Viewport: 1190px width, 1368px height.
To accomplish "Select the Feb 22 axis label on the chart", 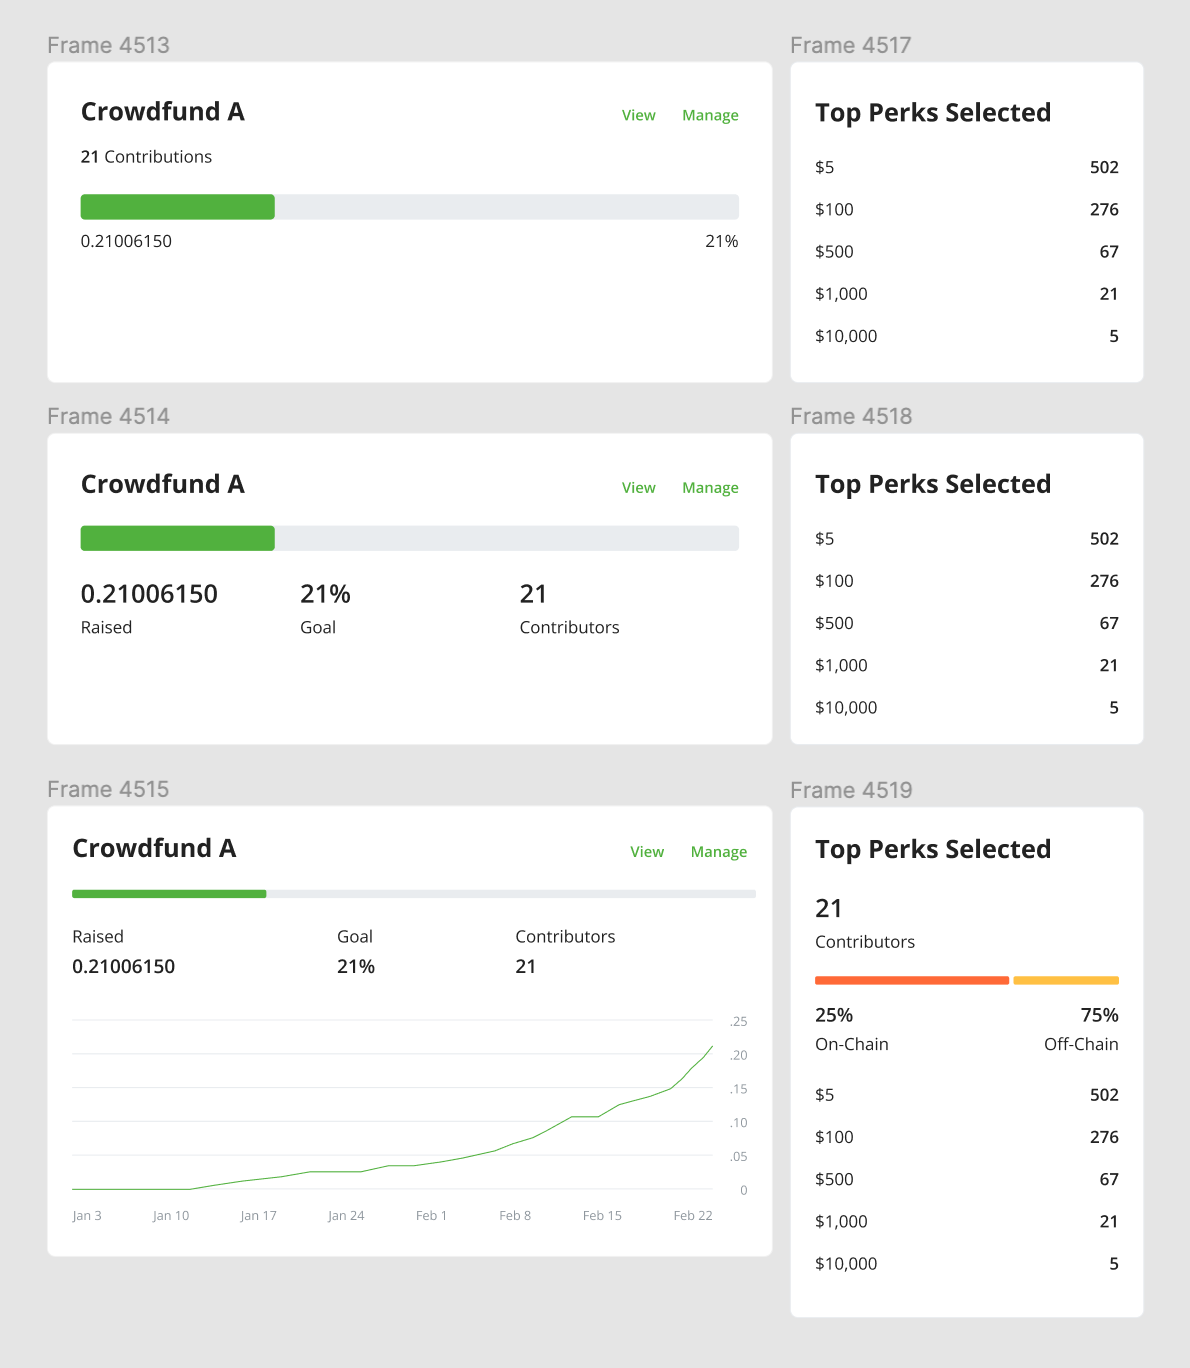I will click(x=693, y=1215).
